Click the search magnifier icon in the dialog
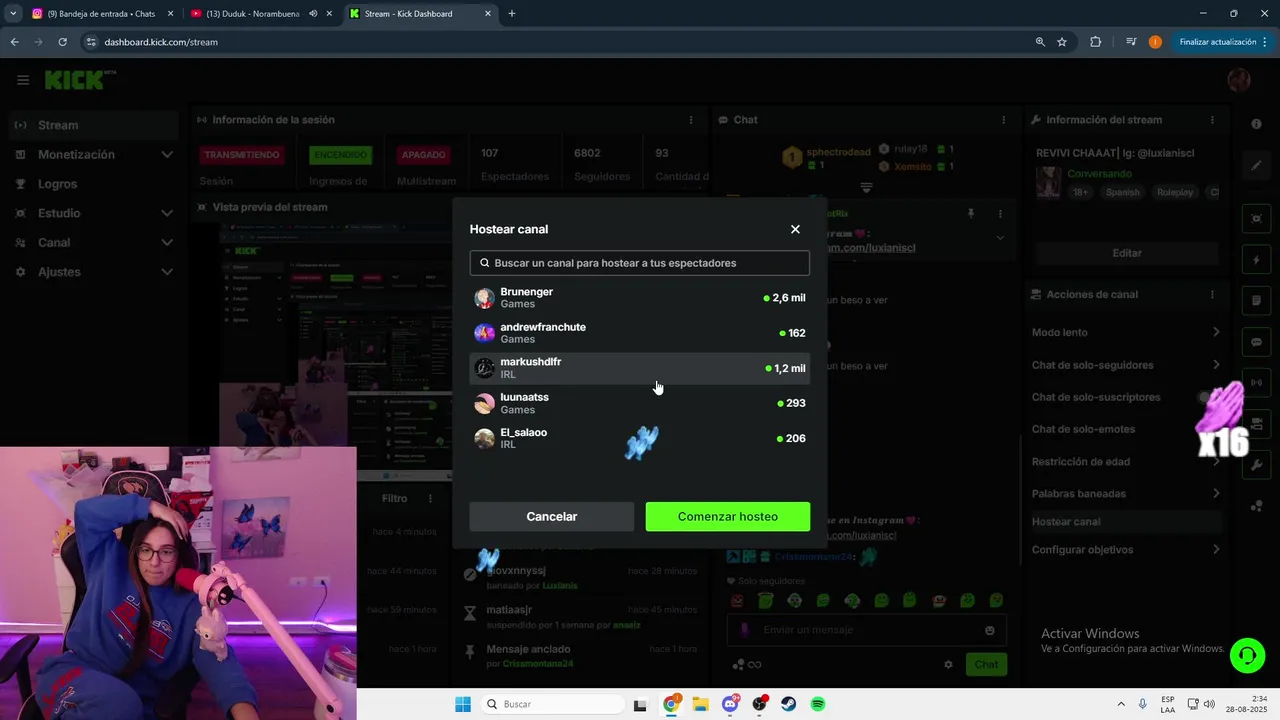This screenshot has width=1280, height=720. pyautogui.click(x=485, y=263)
